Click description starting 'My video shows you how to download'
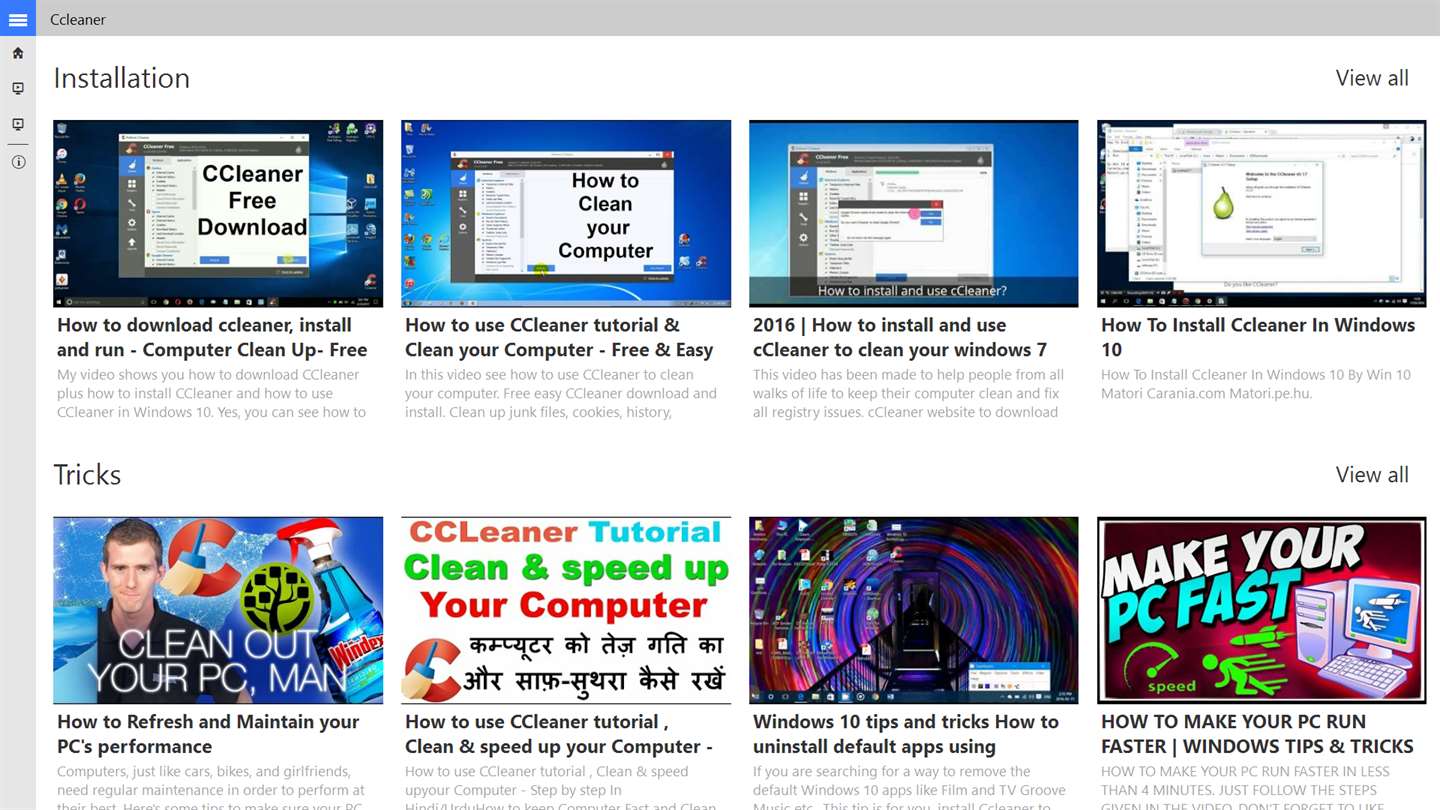Screen dimensions: 1440x810 click(212, 393)
